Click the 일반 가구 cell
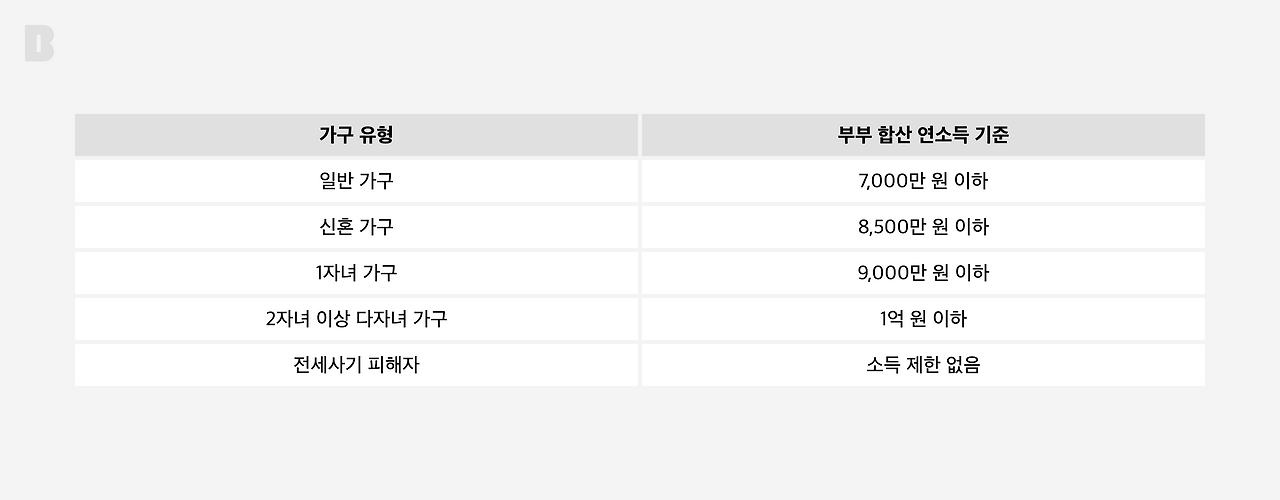Screen dimensions: 1280x500 tap(356, 181)
